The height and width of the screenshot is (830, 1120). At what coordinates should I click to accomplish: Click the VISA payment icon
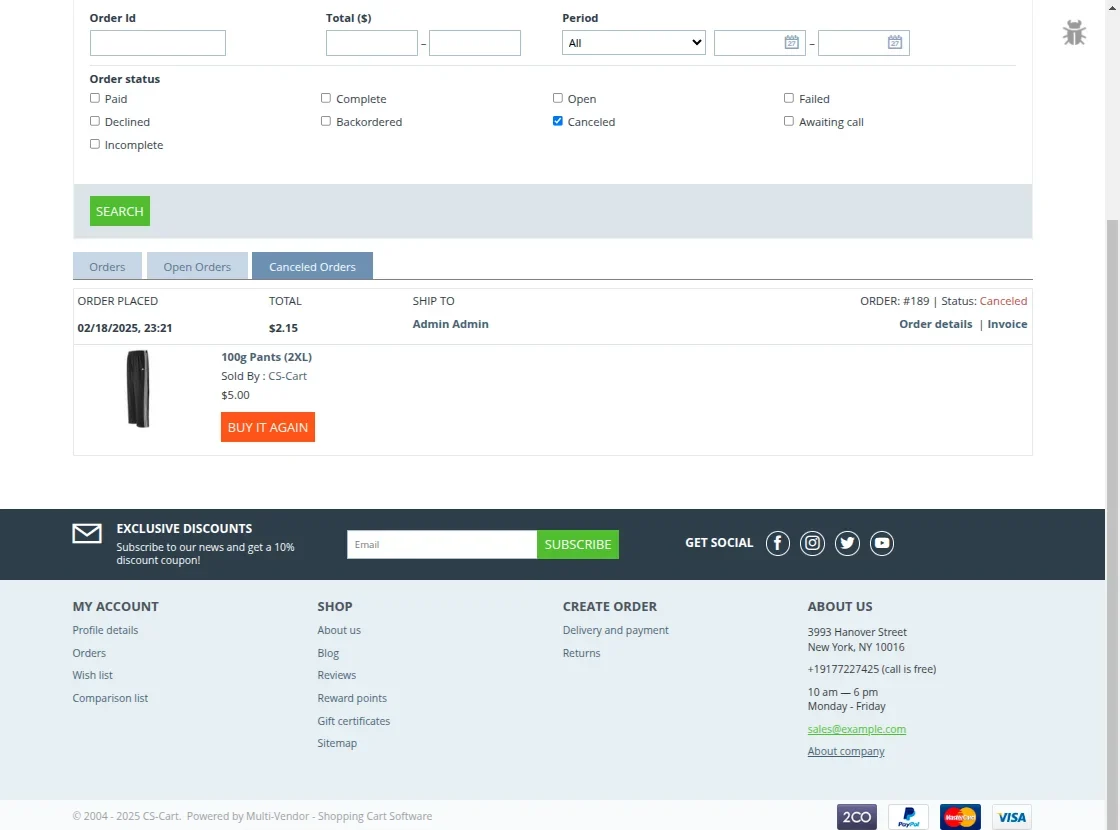(x=1011, y=816)
